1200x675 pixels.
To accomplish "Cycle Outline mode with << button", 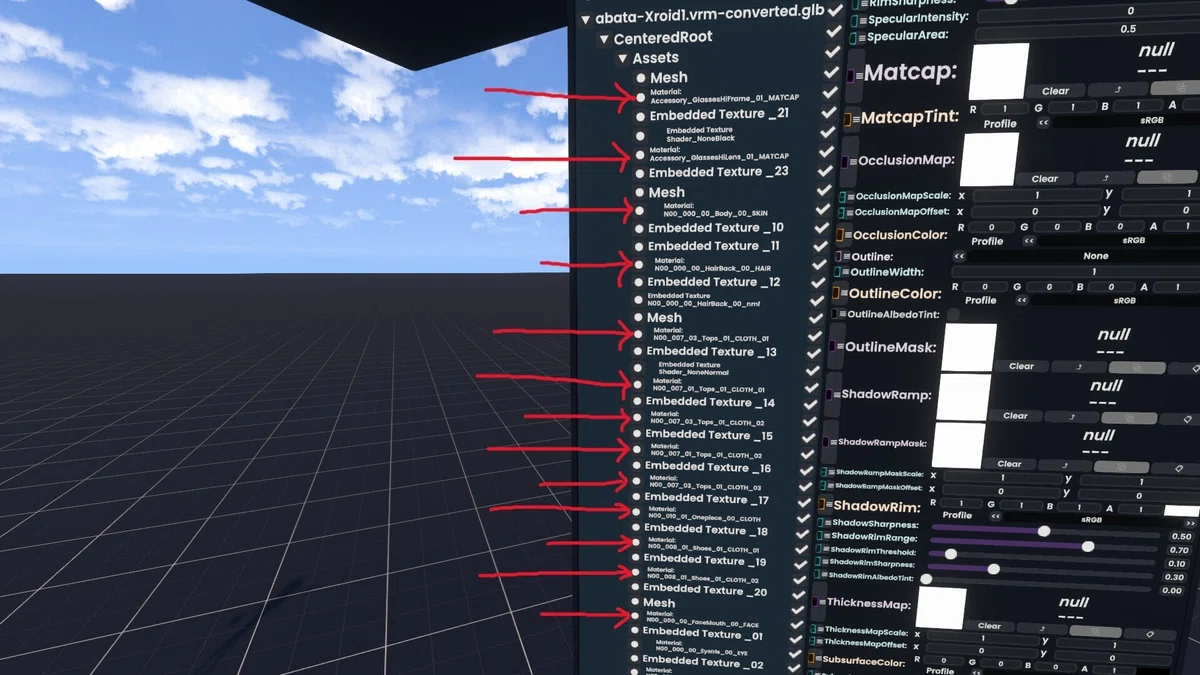I will [959, 257].
